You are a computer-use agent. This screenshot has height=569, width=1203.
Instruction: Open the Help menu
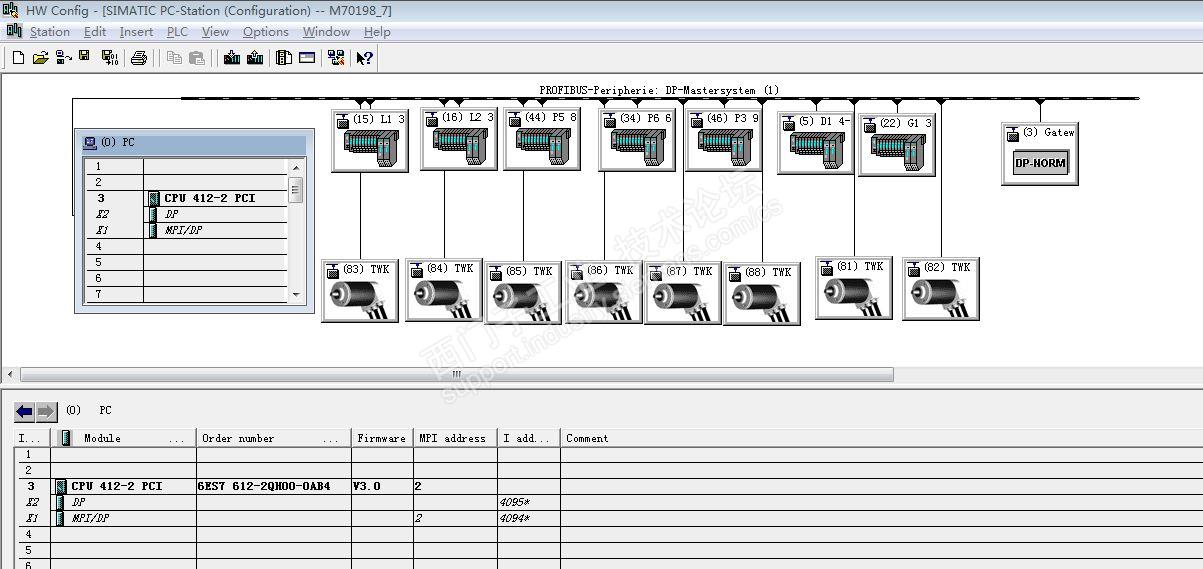click(x=377, y=32)
